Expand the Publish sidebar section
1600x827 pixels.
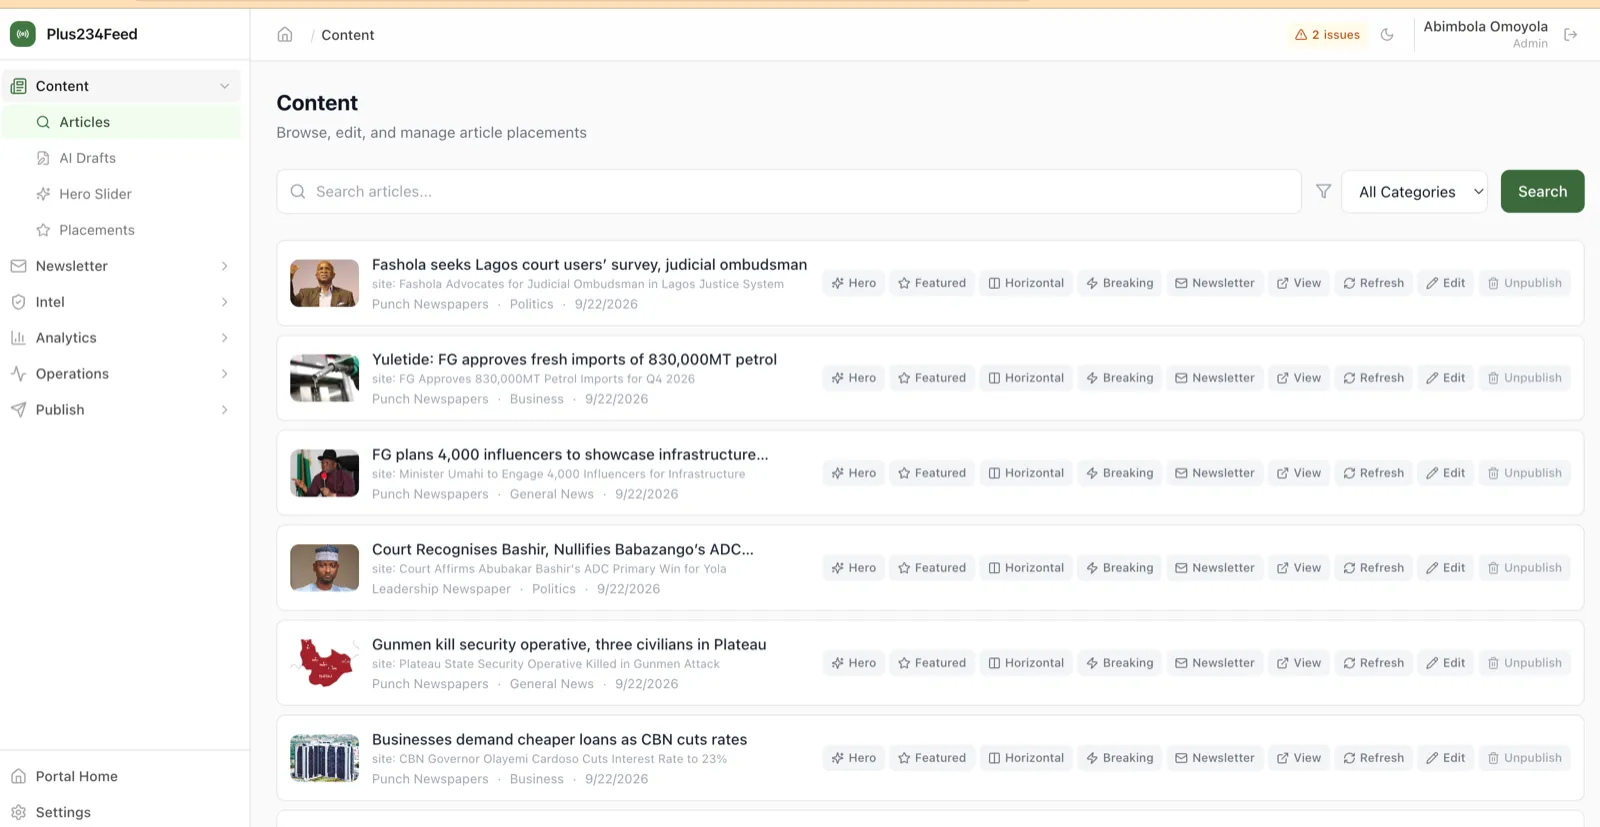[x=120, y=410]
